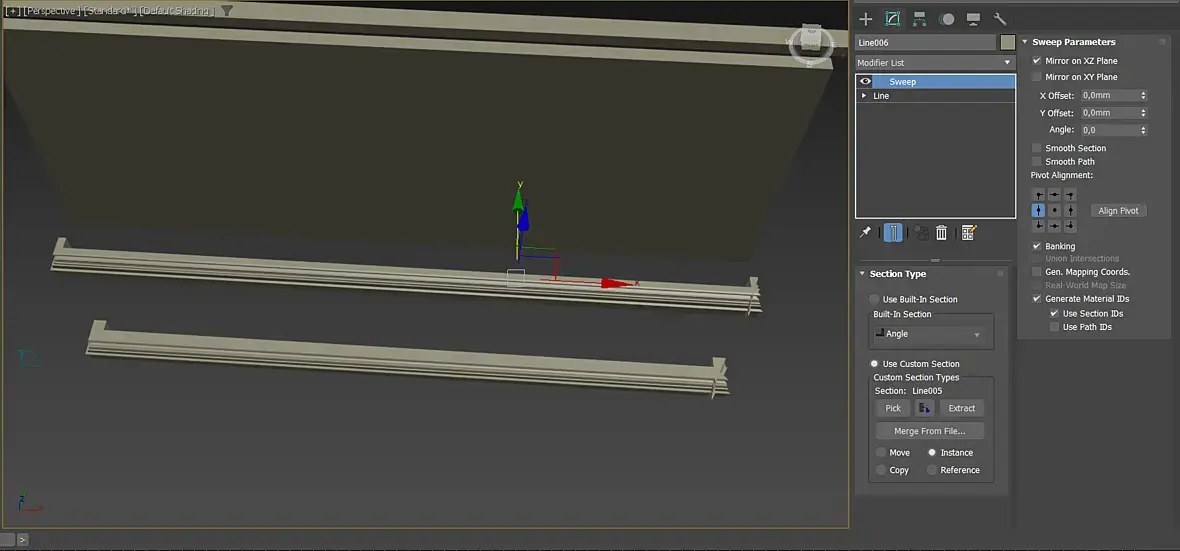Open the Modifier List dropdown

(935, 62)
